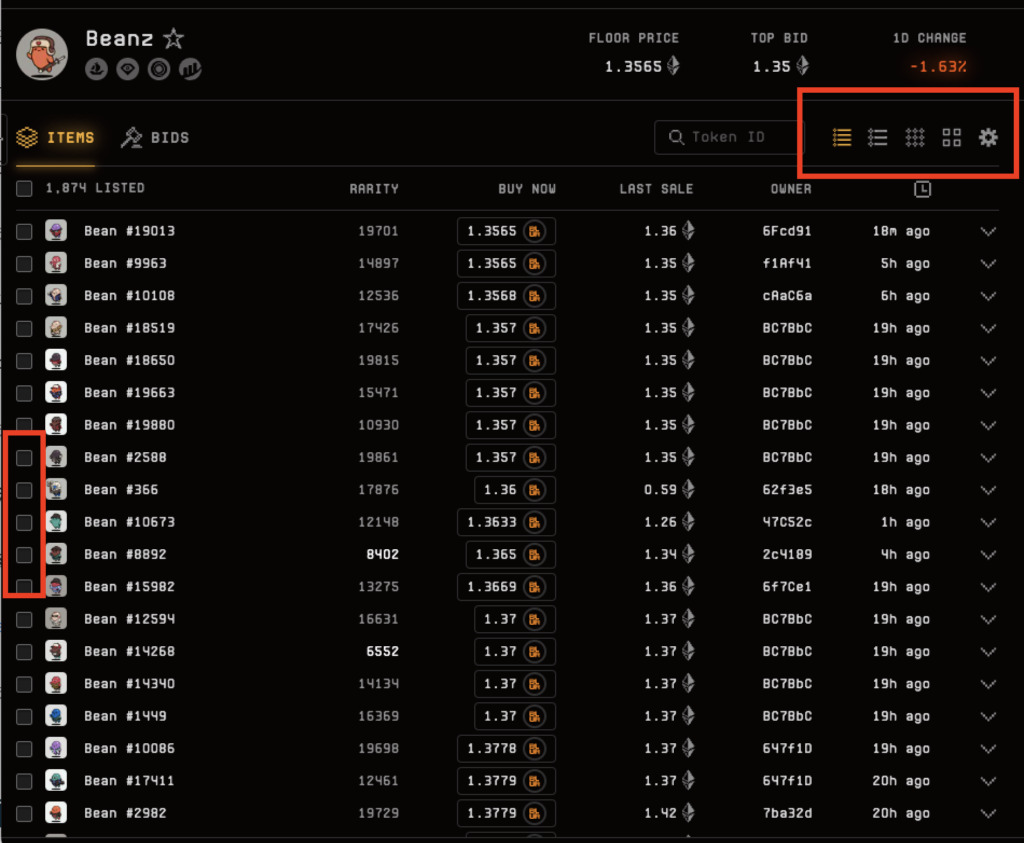Check the box for Bean #14268
Image resolution: width=1024 pixels, height=843 pixels.
tap(24, 652)
